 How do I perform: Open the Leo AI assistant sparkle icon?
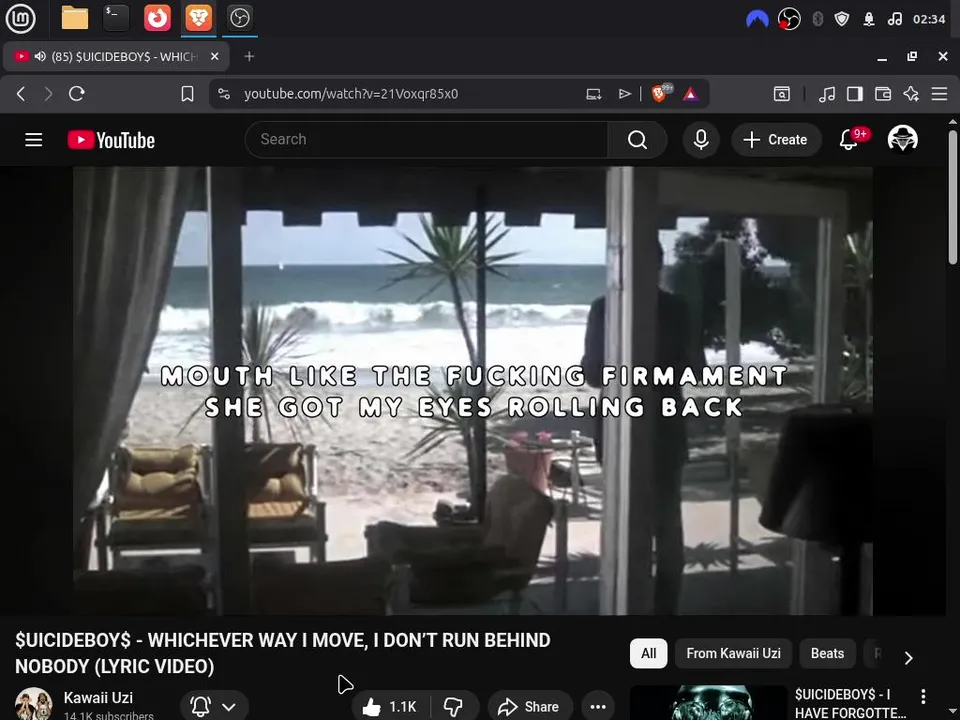pos(911,94)
